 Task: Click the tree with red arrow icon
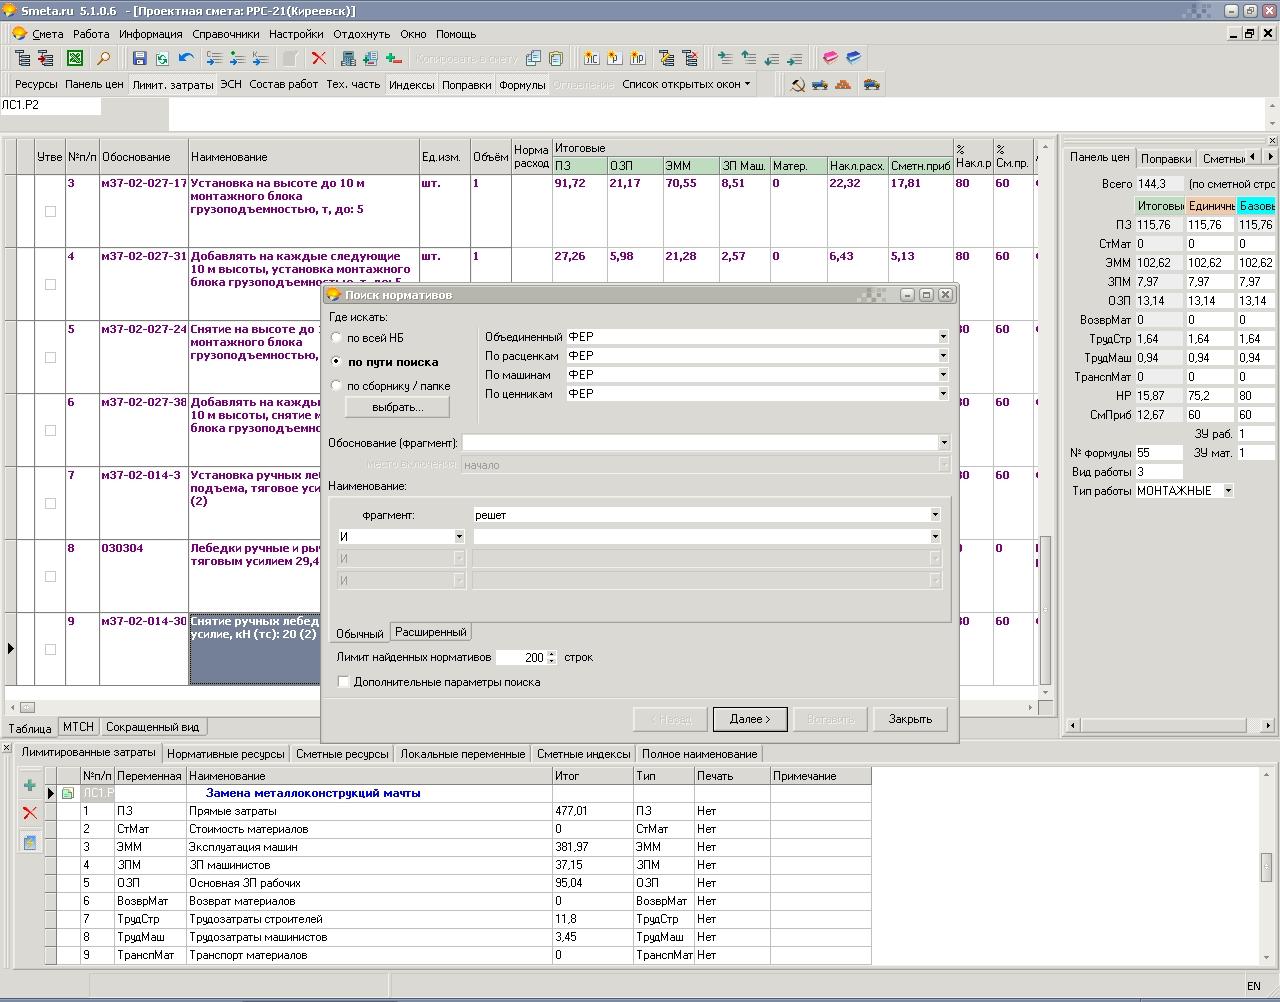[x=46, y=58]
